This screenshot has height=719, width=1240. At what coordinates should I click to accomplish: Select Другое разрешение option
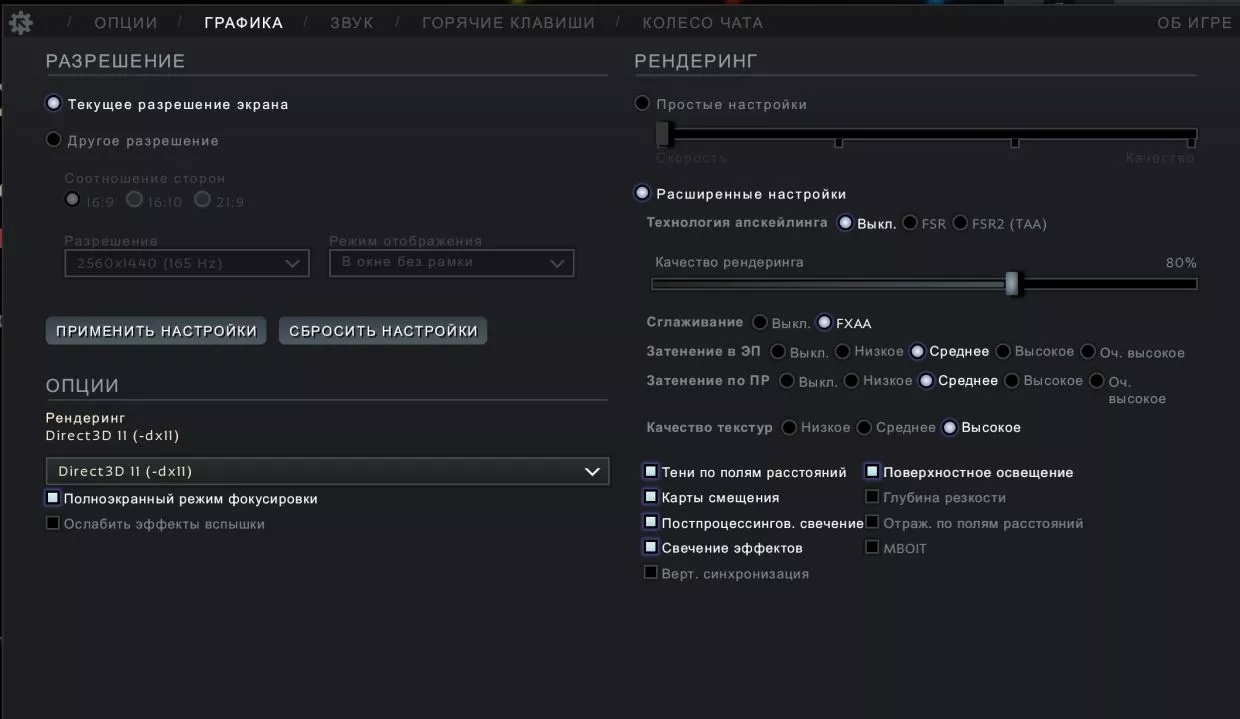click(x=53, y=139)
